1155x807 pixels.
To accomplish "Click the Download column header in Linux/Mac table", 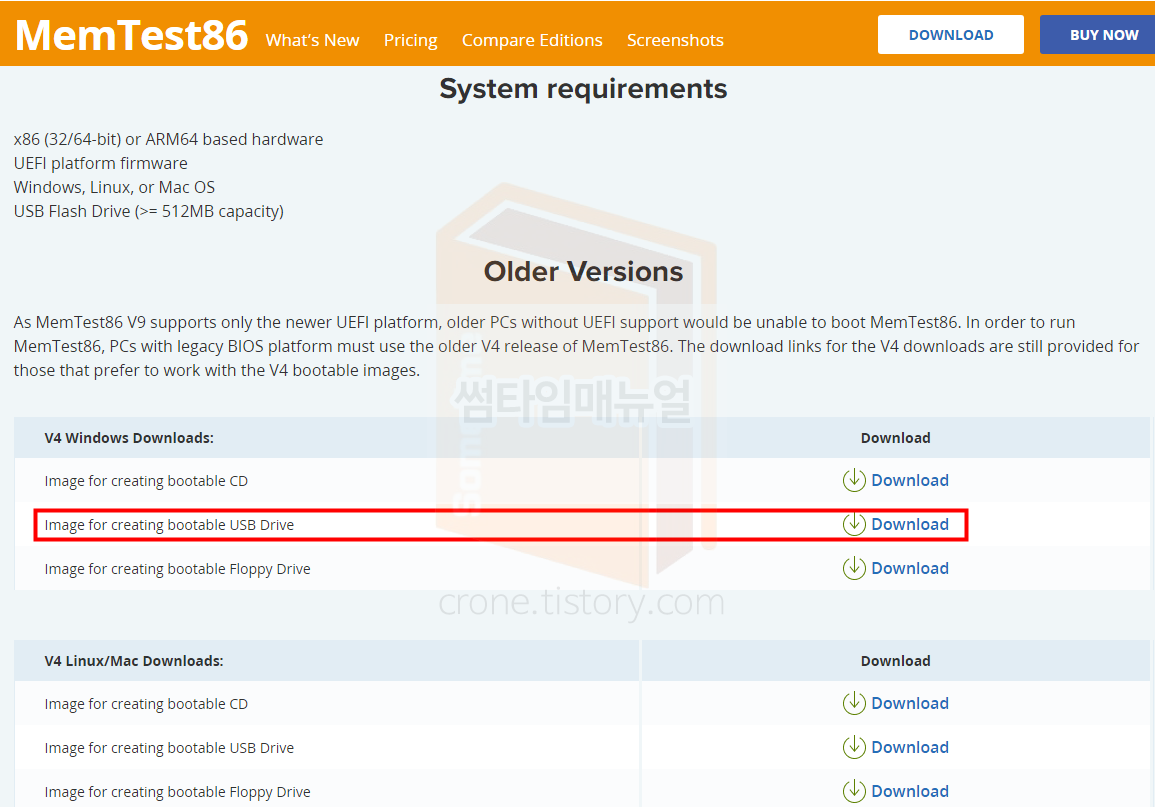I will coord(895,661).
